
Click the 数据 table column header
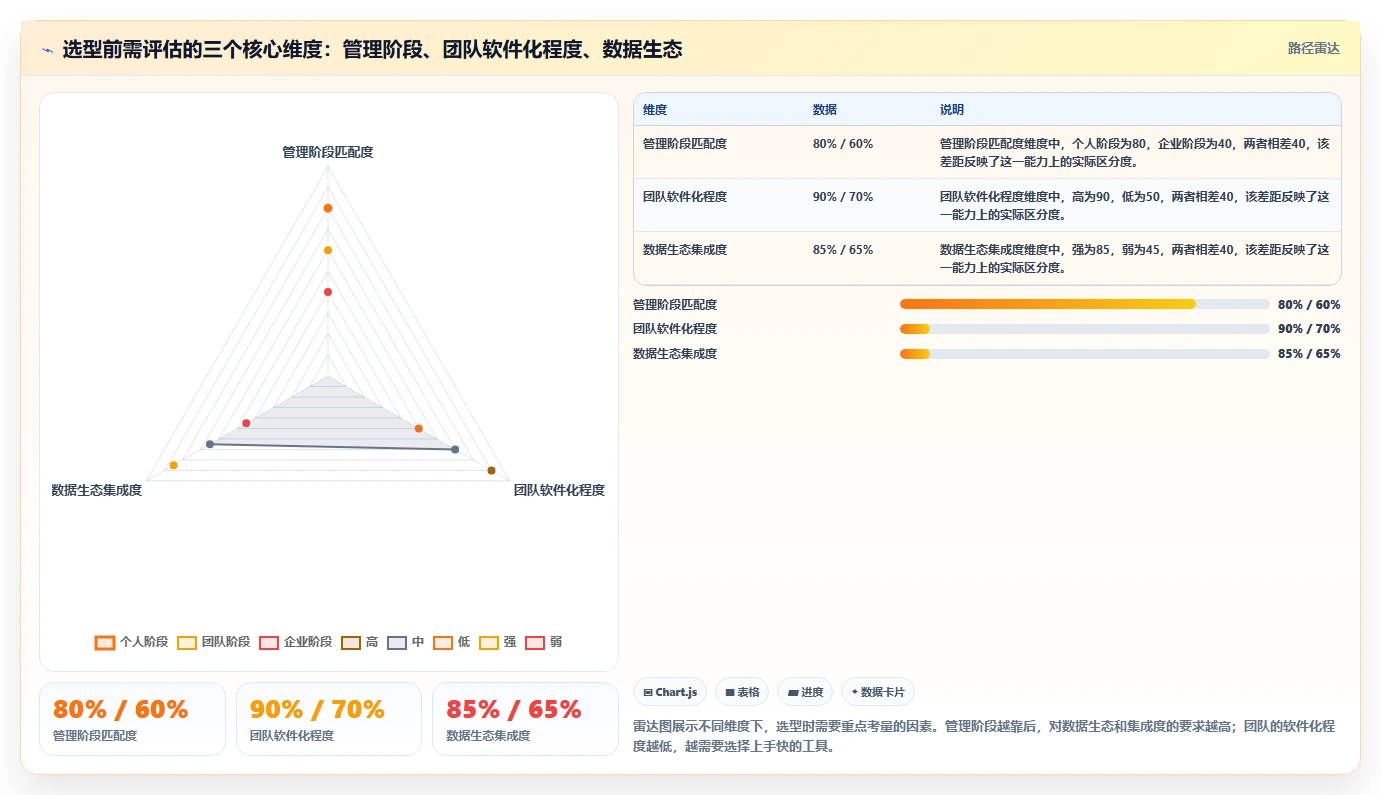[x=825, y=110]
